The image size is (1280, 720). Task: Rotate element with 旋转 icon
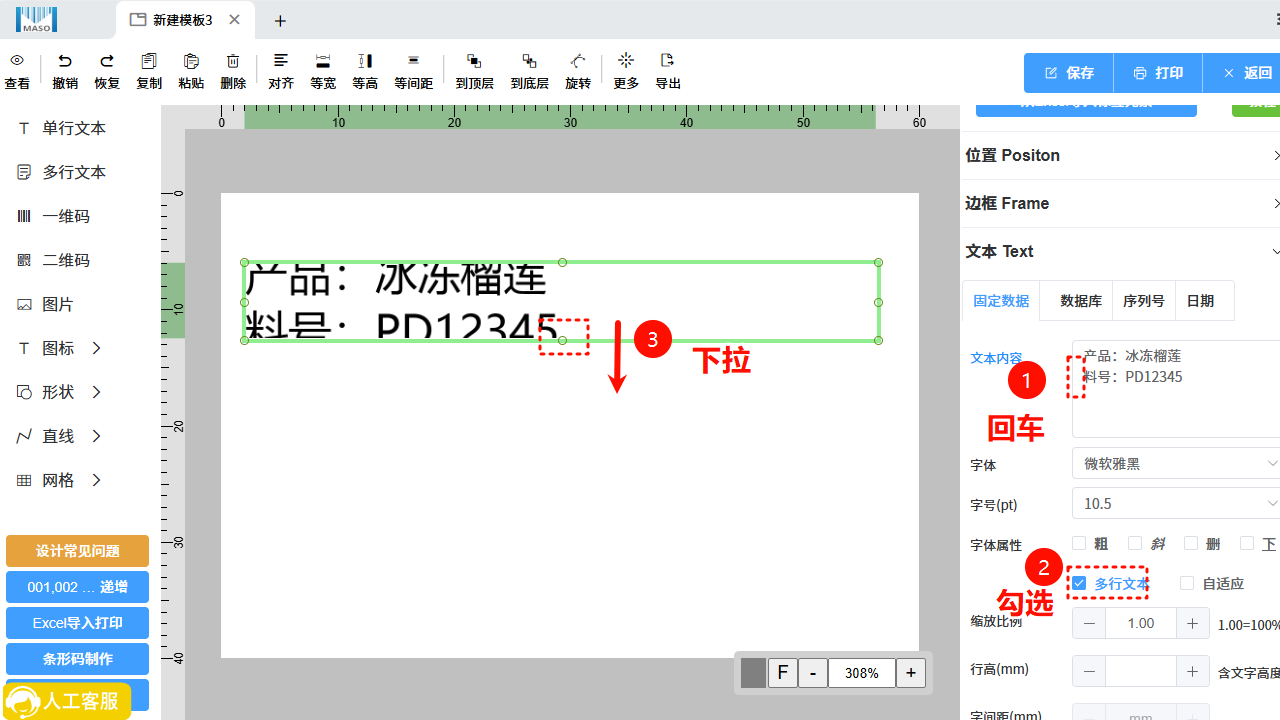(x=578, y=61)
